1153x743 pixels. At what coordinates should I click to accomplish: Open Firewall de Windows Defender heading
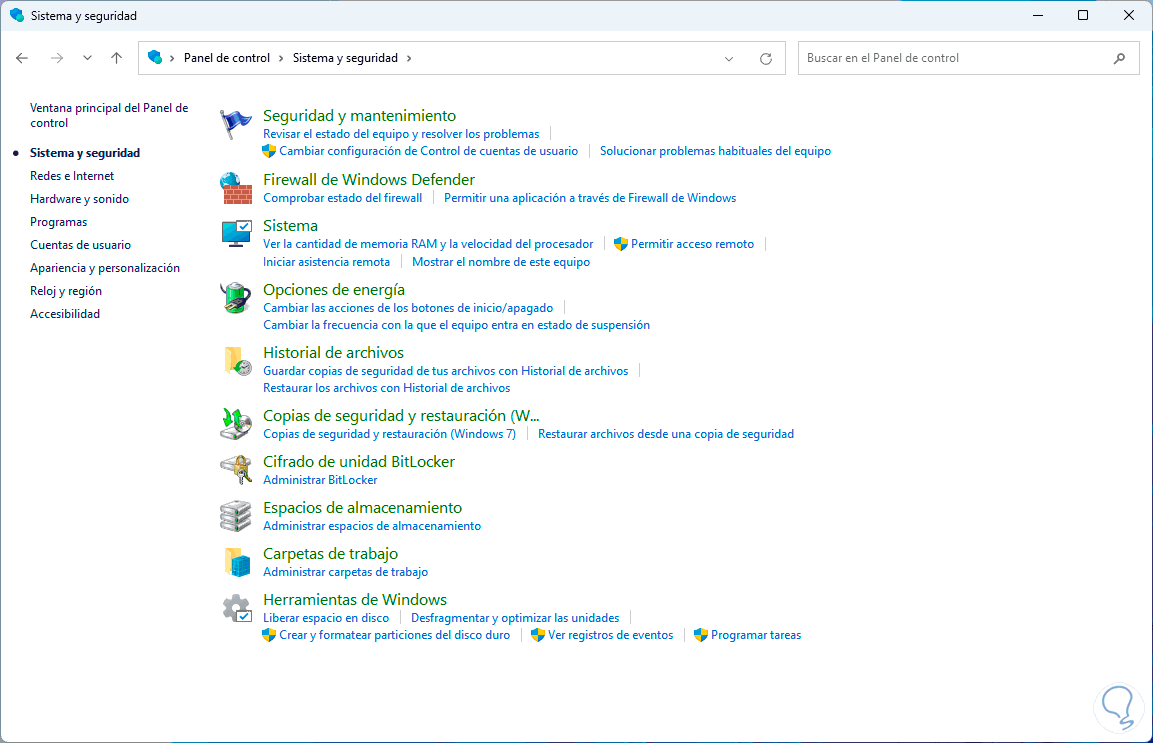(x=368, y=179)
